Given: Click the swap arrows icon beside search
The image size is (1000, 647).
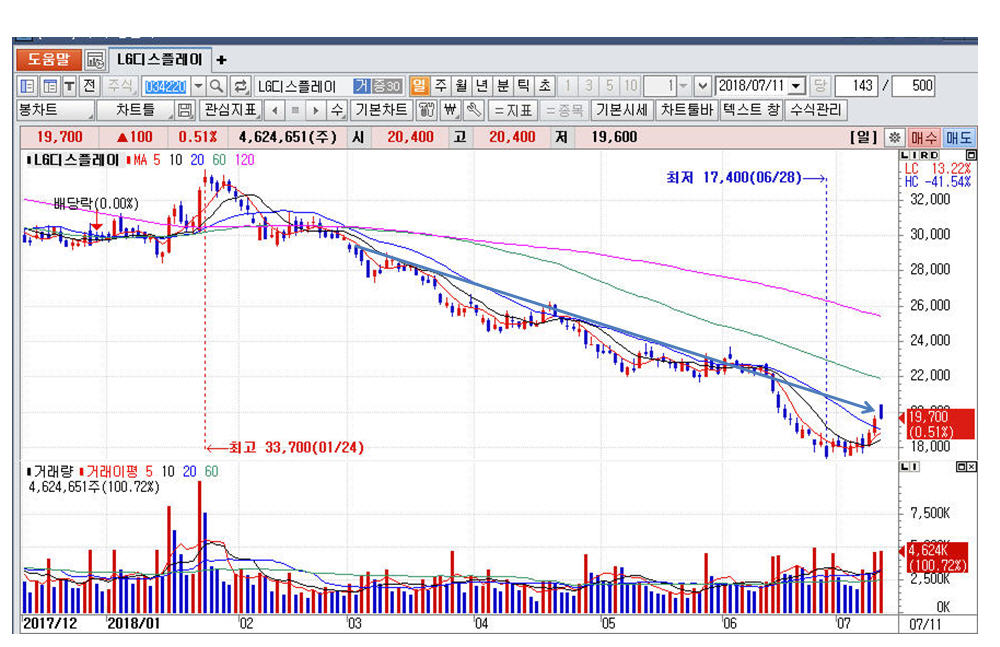Looking at the screenshot, I should (x=240, y=86).
